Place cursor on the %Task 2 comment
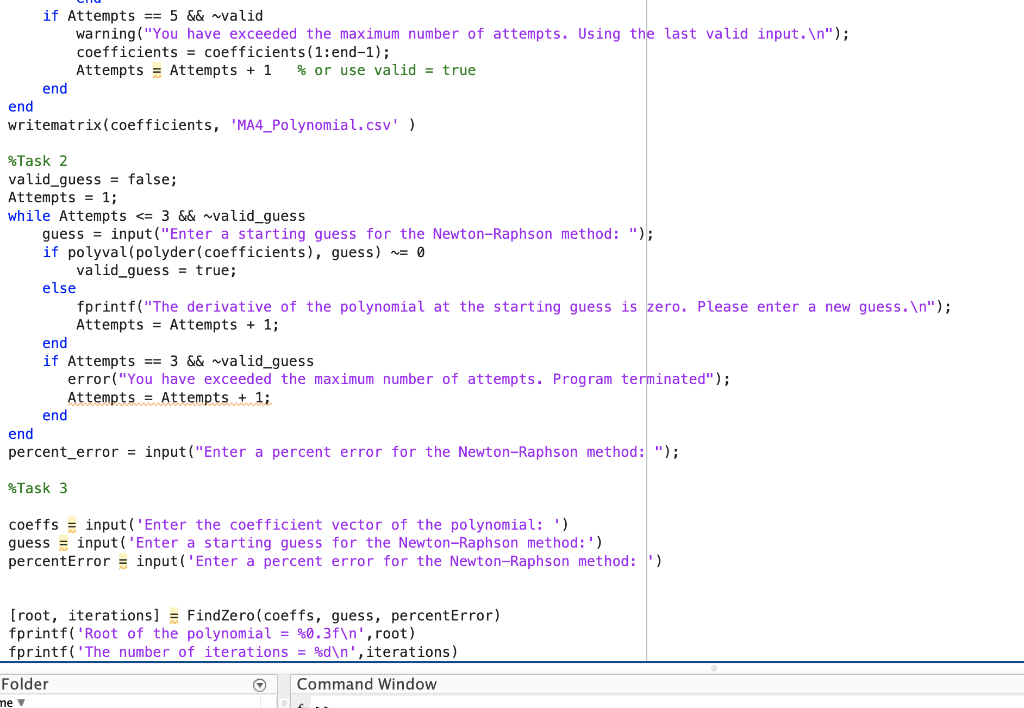Image resolution: width=1024 pixels, height=708 pixels. [x=37, y=161]
